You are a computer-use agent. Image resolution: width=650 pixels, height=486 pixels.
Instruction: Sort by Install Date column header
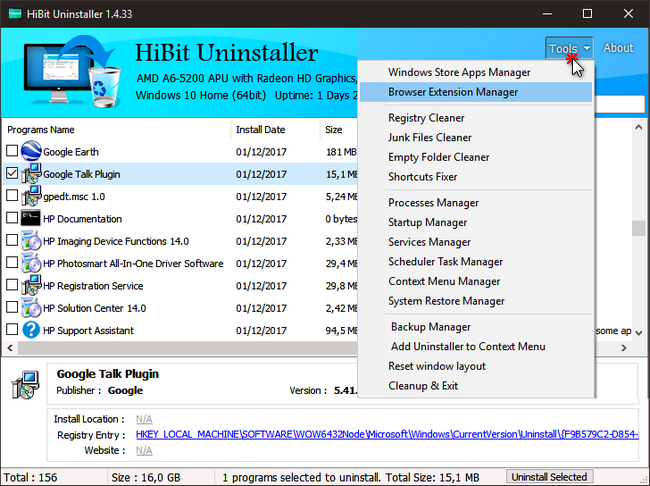click(x=275, y=129)
